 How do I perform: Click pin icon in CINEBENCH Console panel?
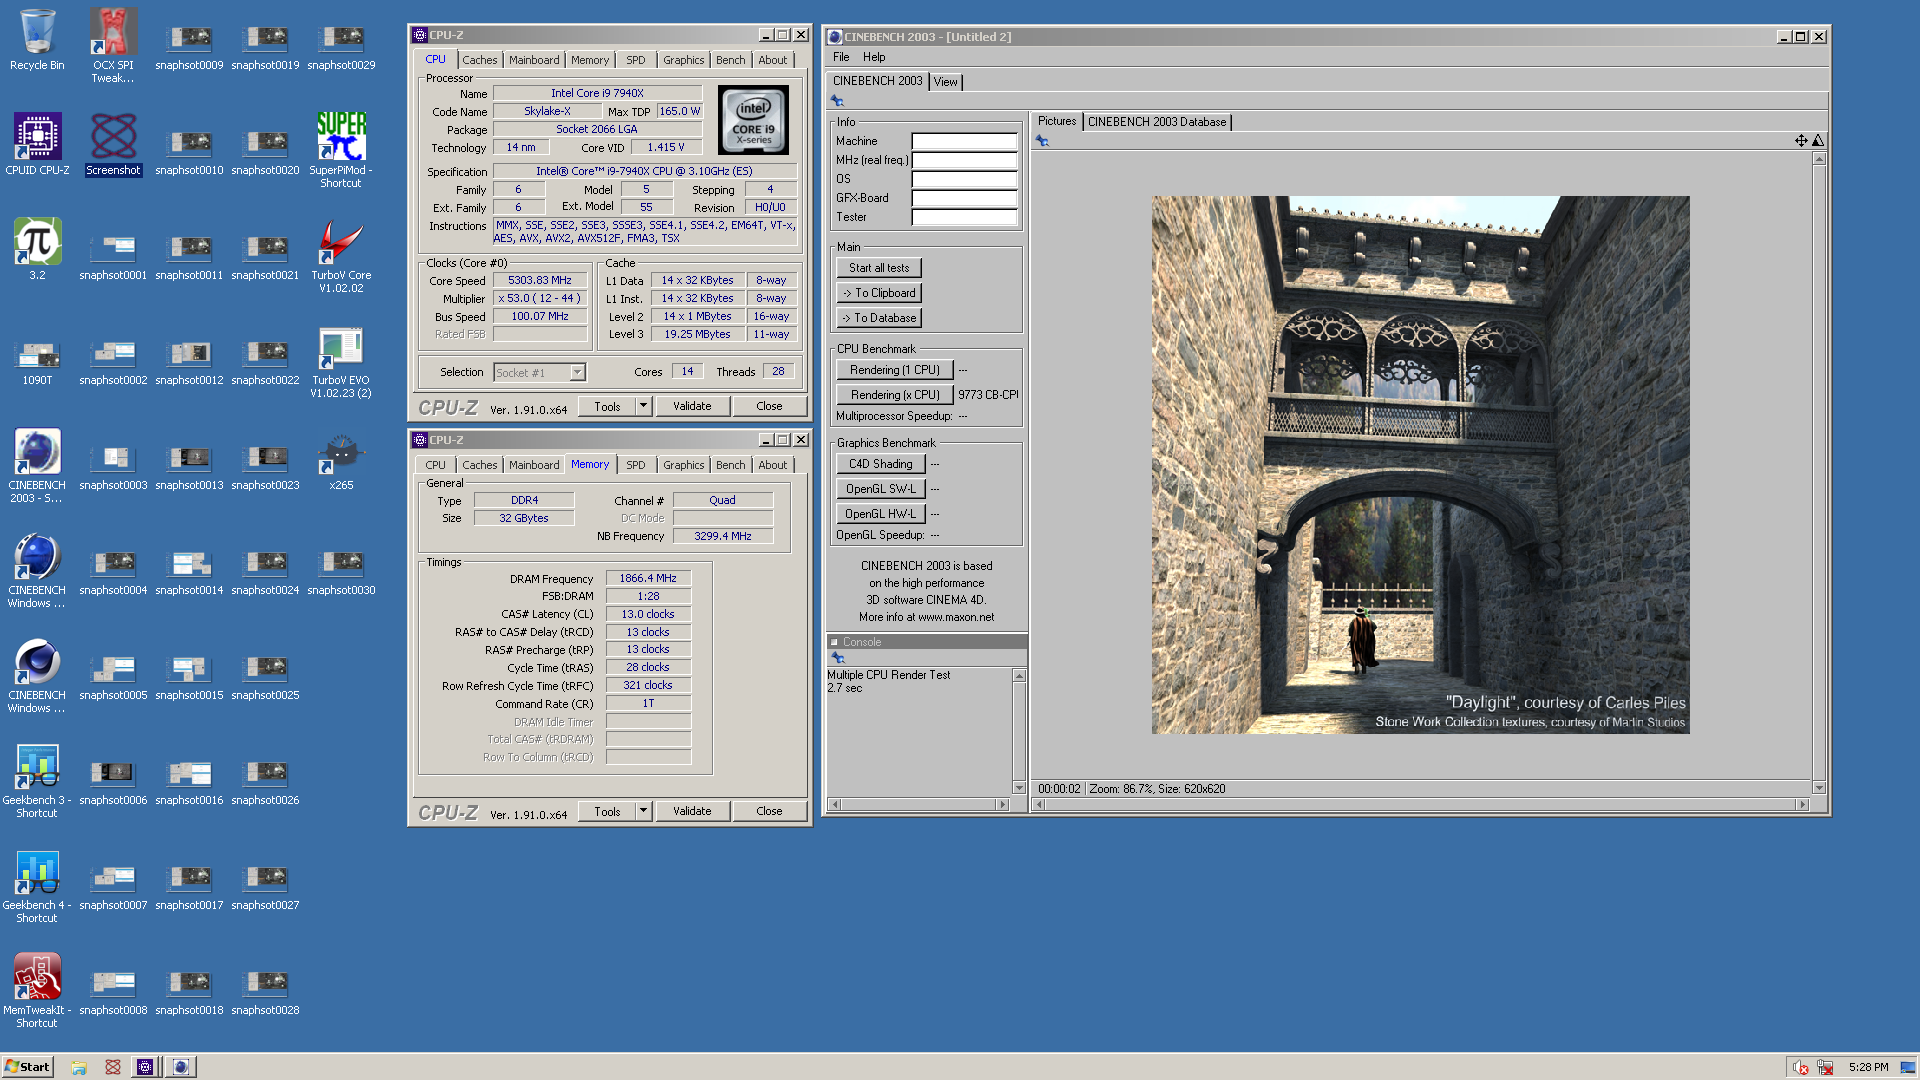point(838,658)
